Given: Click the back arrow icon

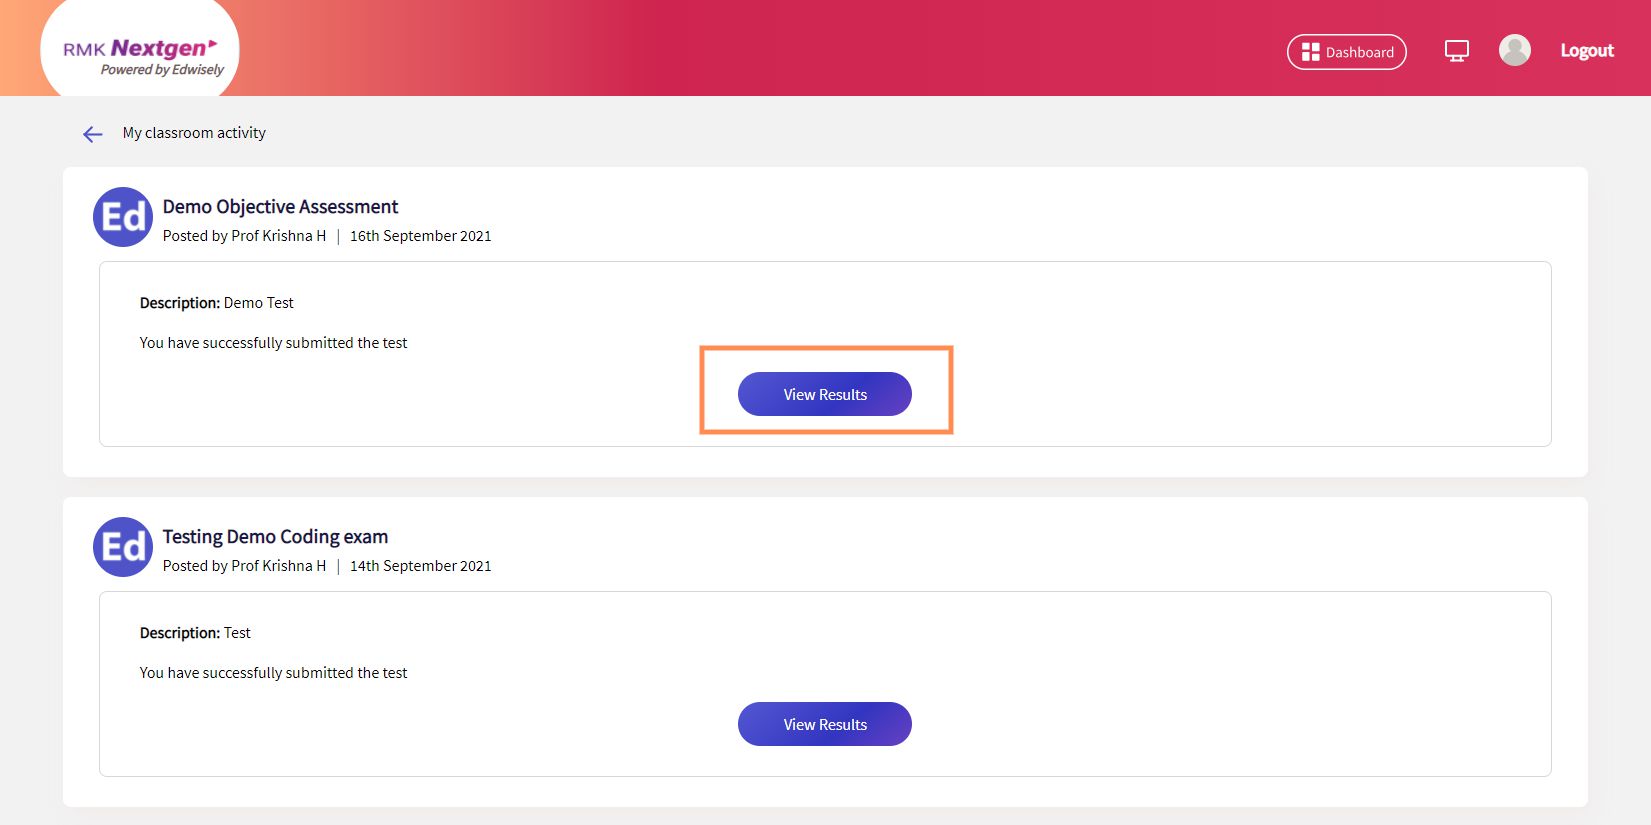Looking at the screenshot, I should (x=93, y=134).
